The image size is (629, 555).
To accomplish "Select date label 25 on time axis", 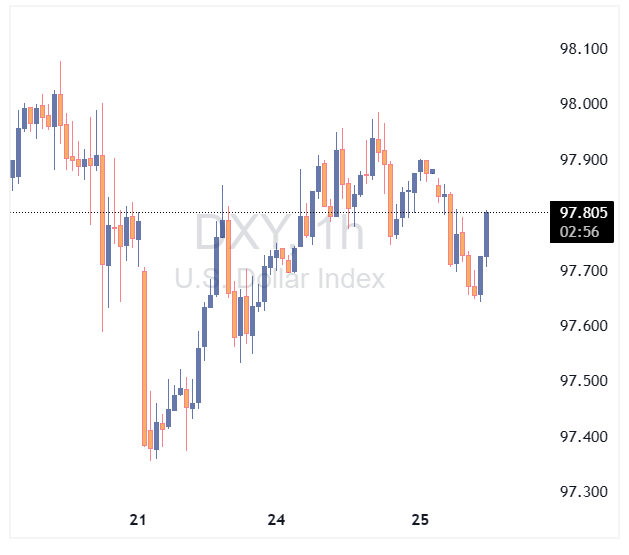I will pyautogui.click(x=420, y=520).
